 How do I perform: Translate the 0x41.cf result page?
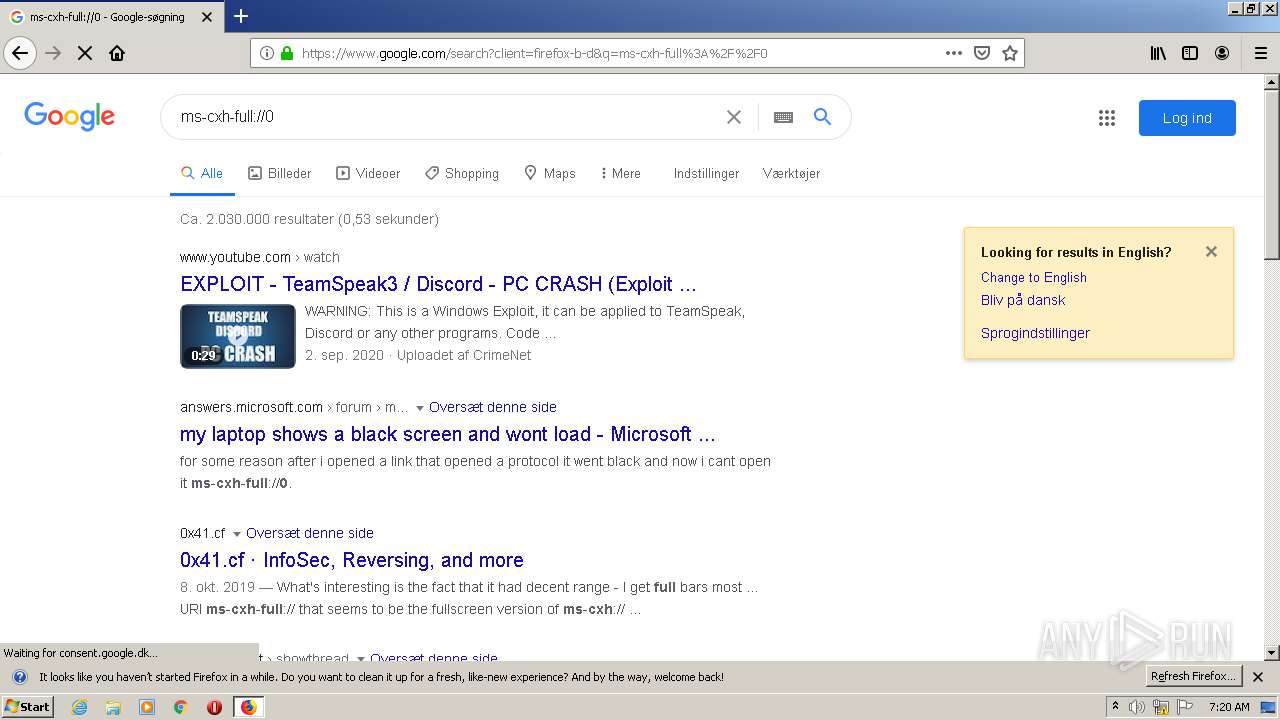click(x=310, y=533)
